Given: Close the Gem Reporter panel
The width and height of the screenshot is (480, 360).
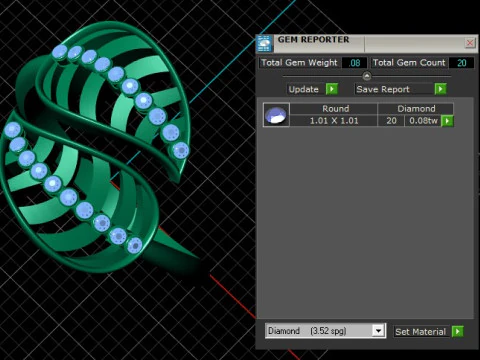Looking at the screenshot, I should (x=469, y=43).
